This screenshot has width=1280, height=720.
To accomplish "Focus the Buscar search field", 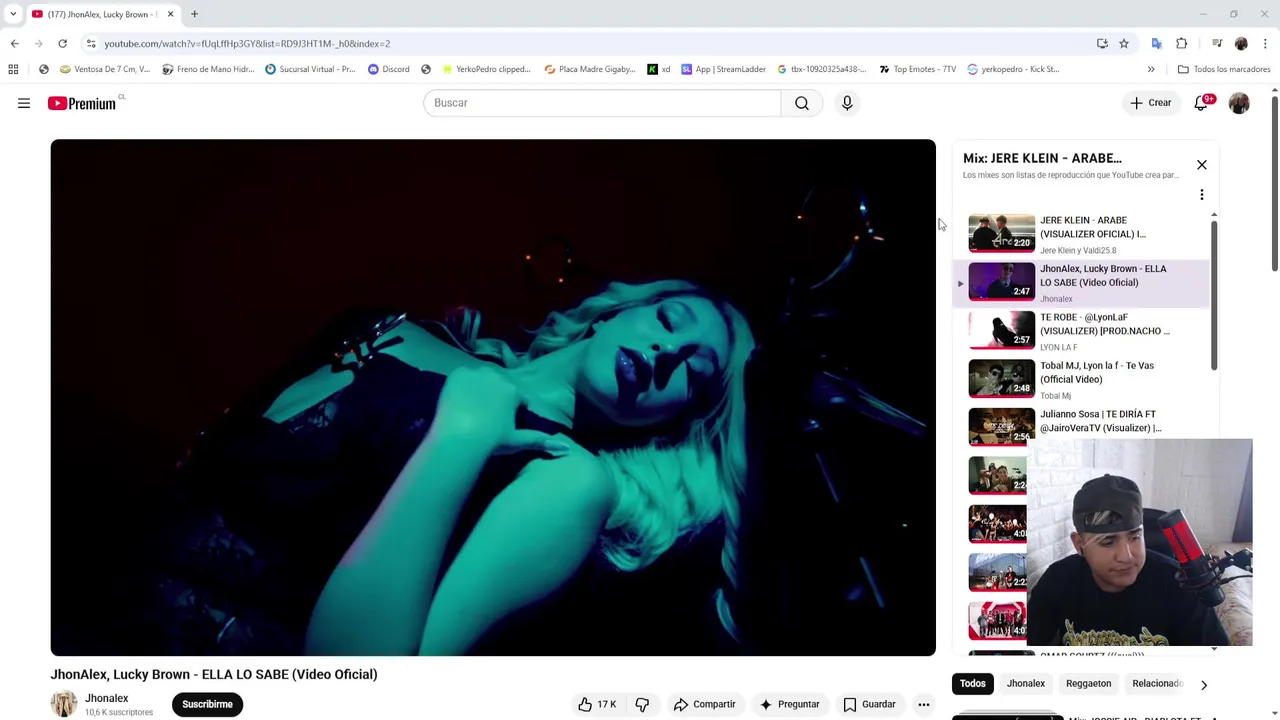I will [602, 103].
